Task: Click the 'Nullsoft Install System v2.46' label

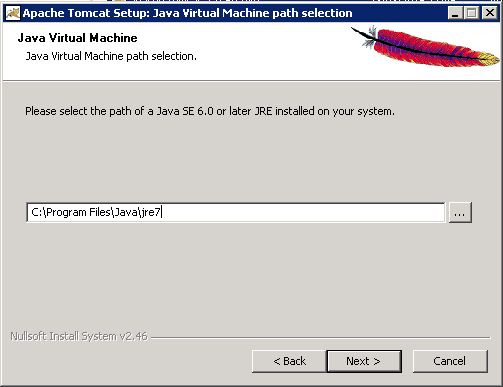Action: coord(79,336)
